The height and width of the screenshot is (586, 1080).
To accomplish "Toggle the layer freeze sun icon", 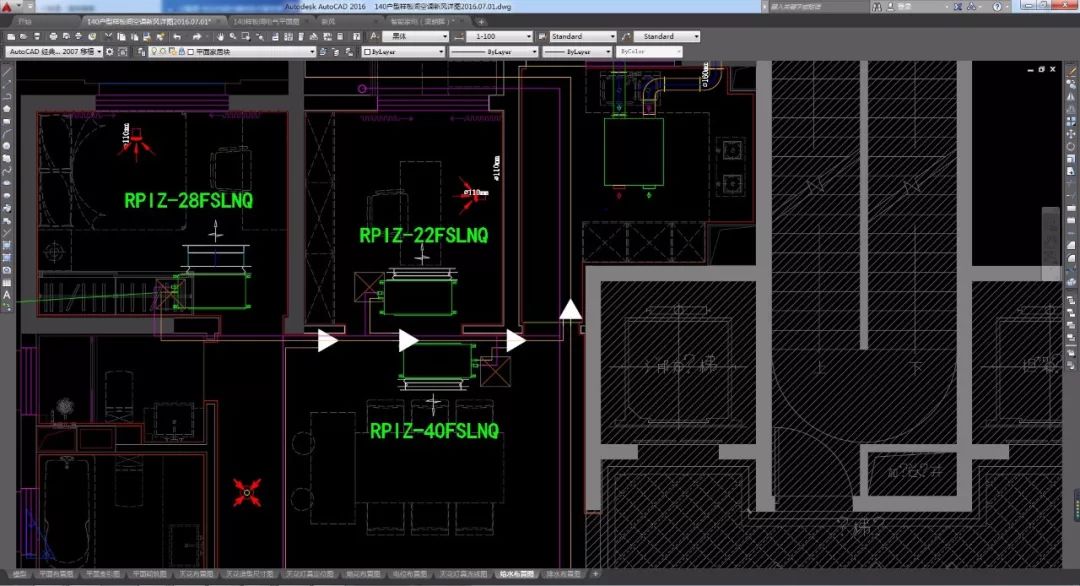I will click(163, 51).
